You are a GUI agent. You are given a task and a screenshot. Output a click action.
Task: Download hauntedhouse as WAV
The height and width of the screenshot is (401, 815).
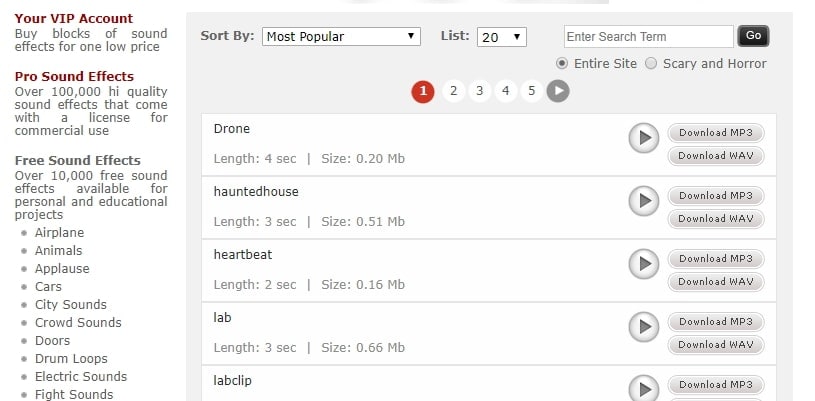pos(715,219)
